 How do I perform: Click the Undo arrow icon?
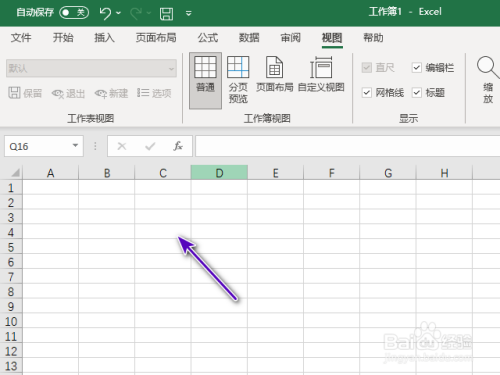(x=105, y=13)
